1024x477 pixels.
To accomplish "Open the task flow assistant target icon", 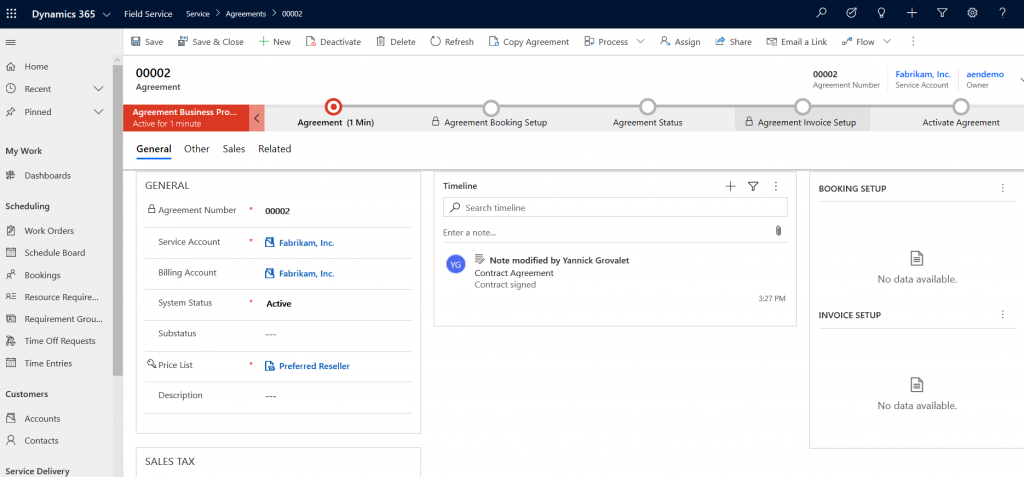I will [x=851, y=13].
